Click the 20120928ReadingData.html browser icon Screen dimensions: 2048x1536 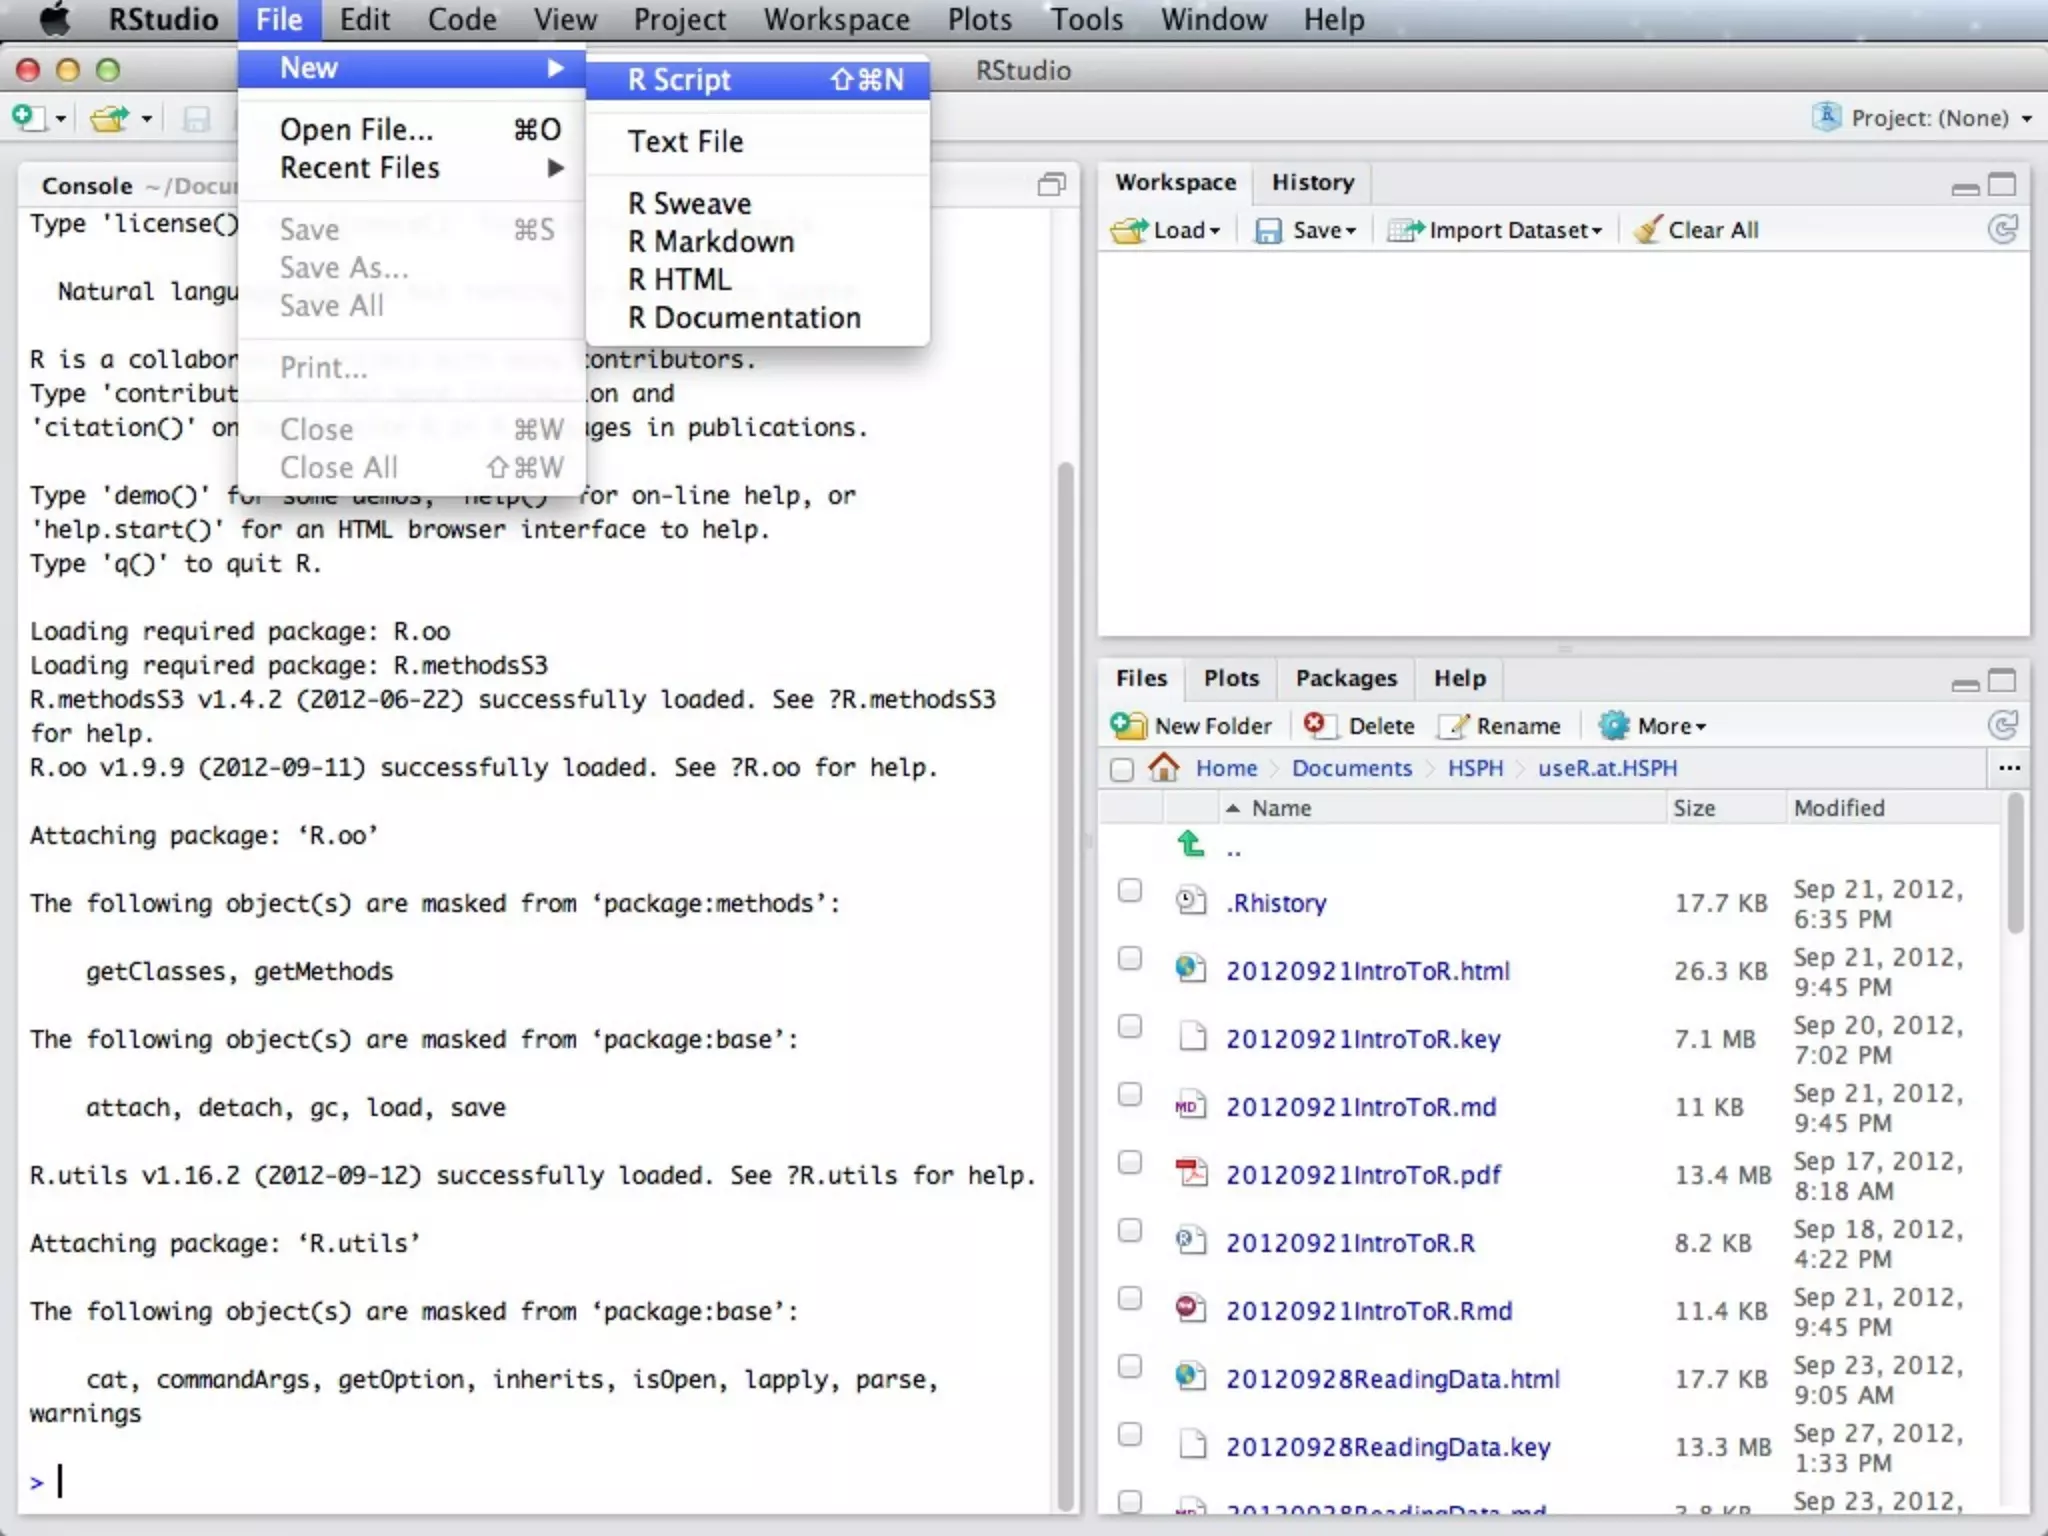pyautogui.click(x=1190, y=1376)
